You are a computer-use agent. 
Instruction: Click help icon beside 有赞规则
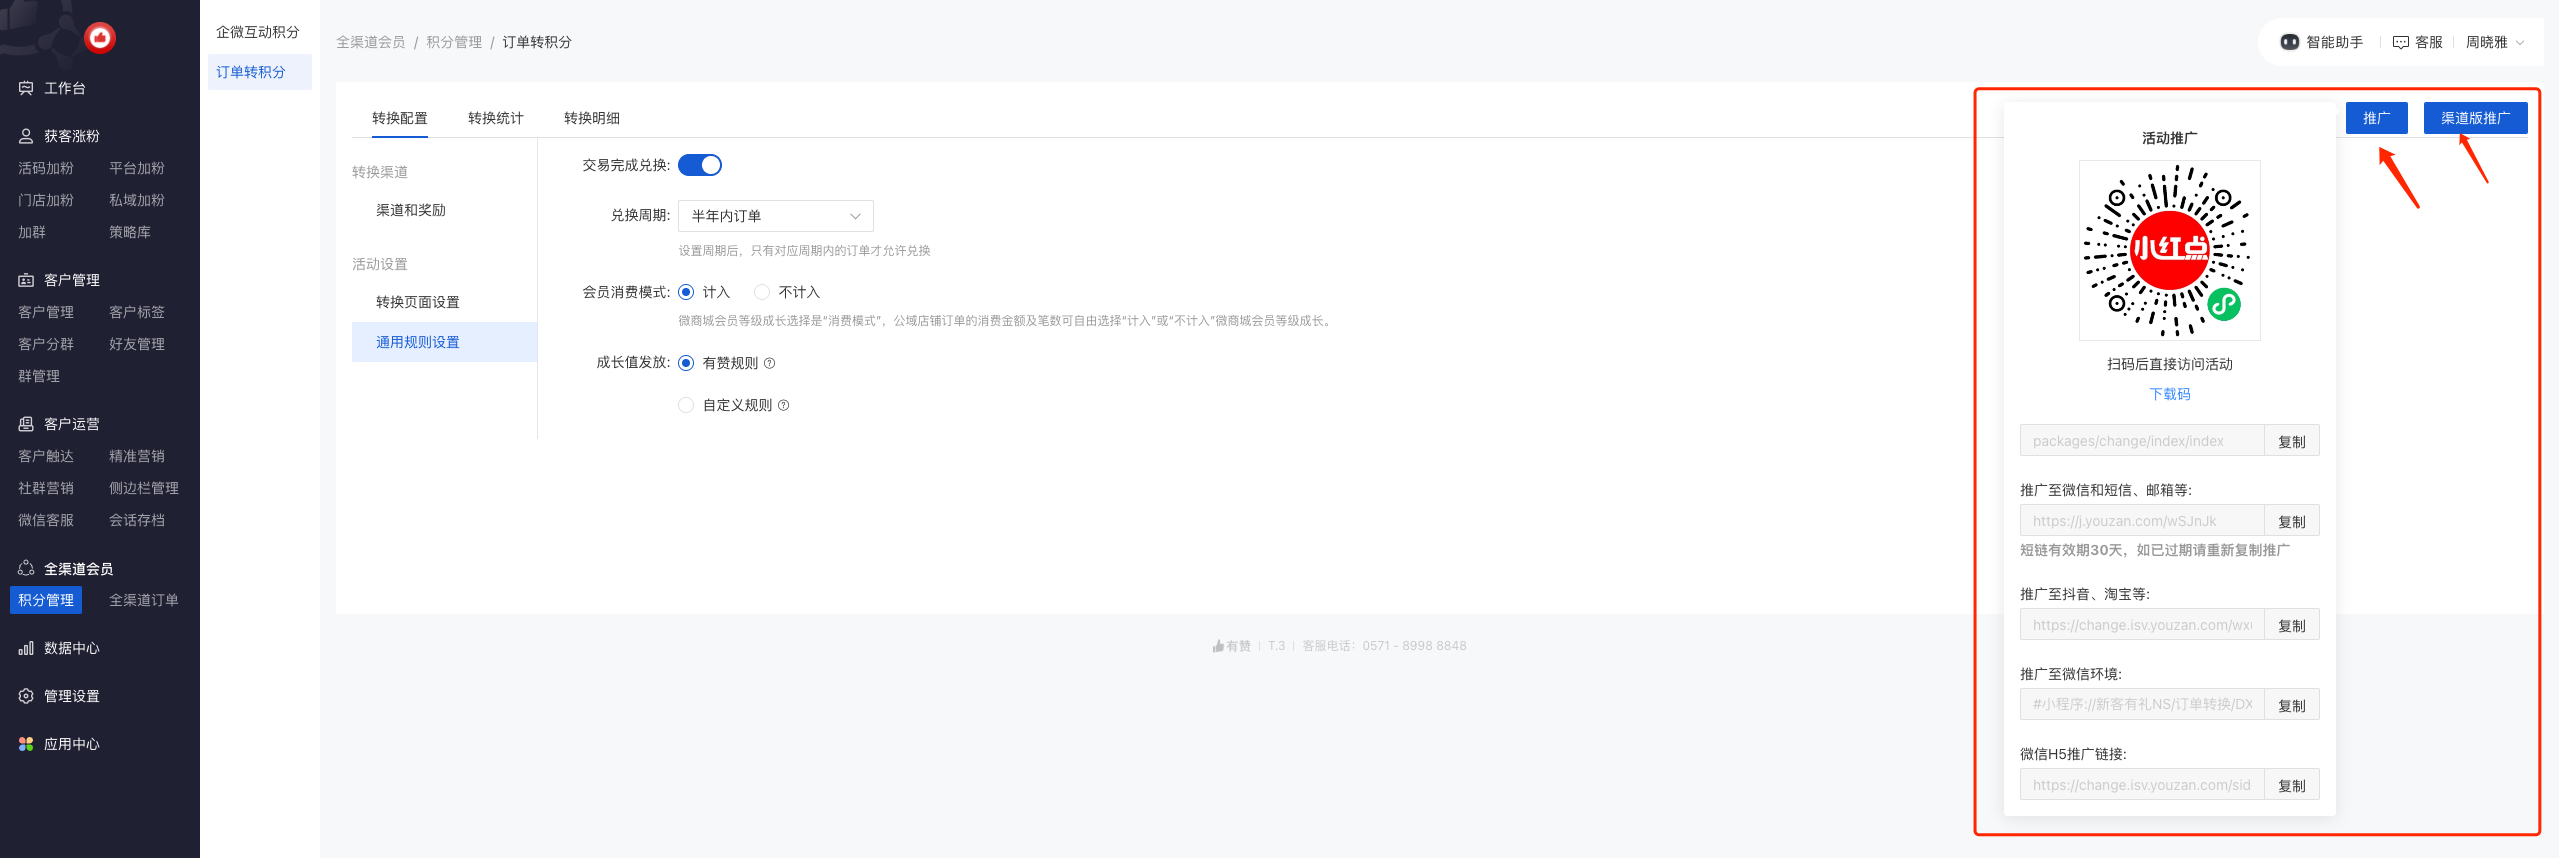(x=770, y=363)
